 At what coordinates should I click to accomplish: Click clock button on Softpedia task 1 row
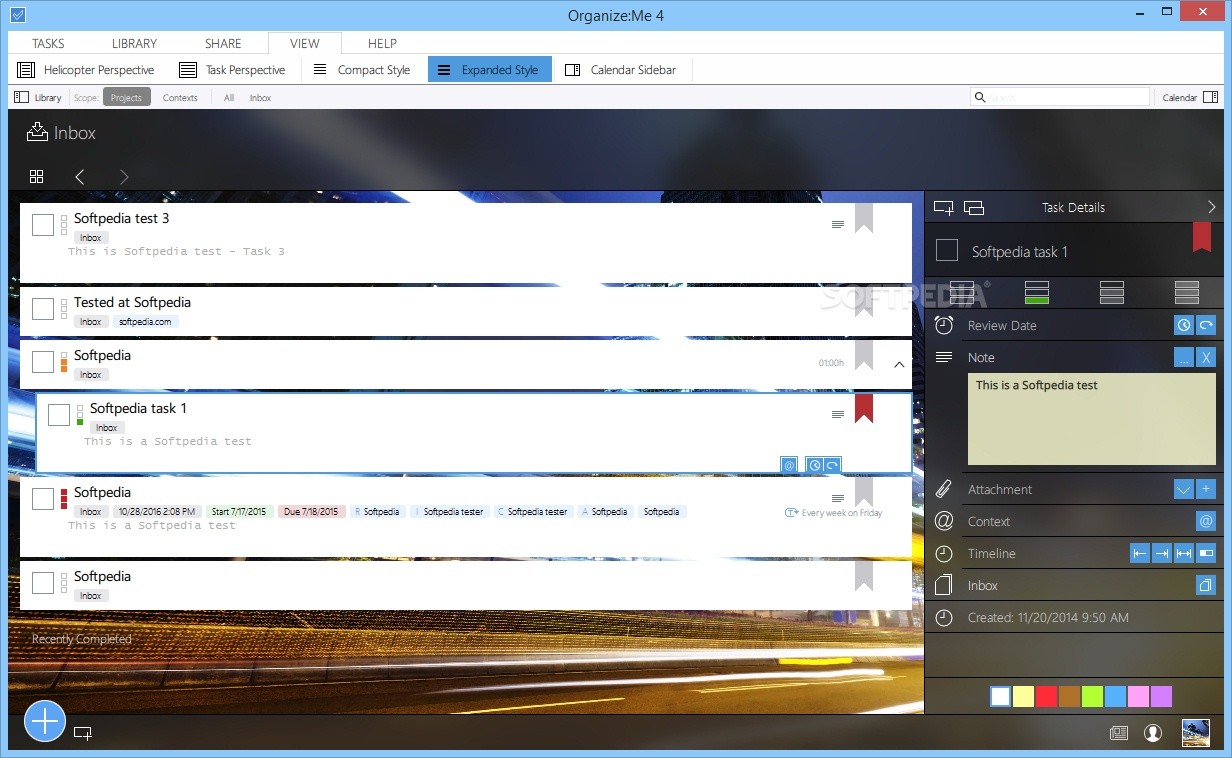[x=815, y=464]
